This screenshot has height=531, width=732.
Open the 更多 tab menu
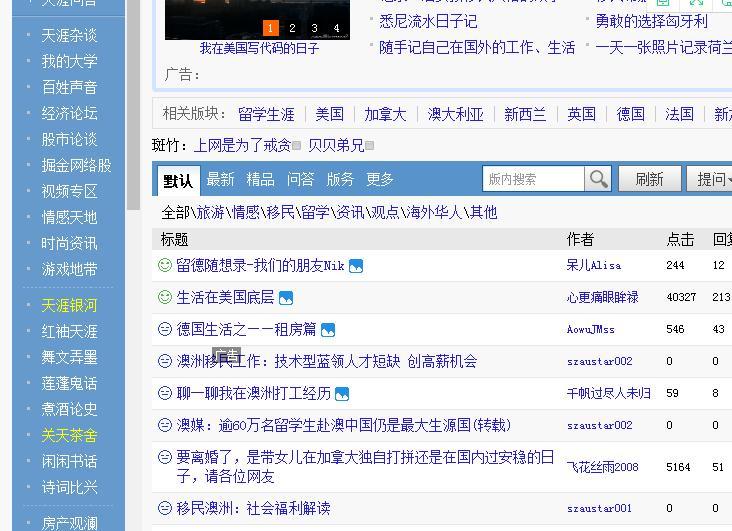[x=380, y=179]
